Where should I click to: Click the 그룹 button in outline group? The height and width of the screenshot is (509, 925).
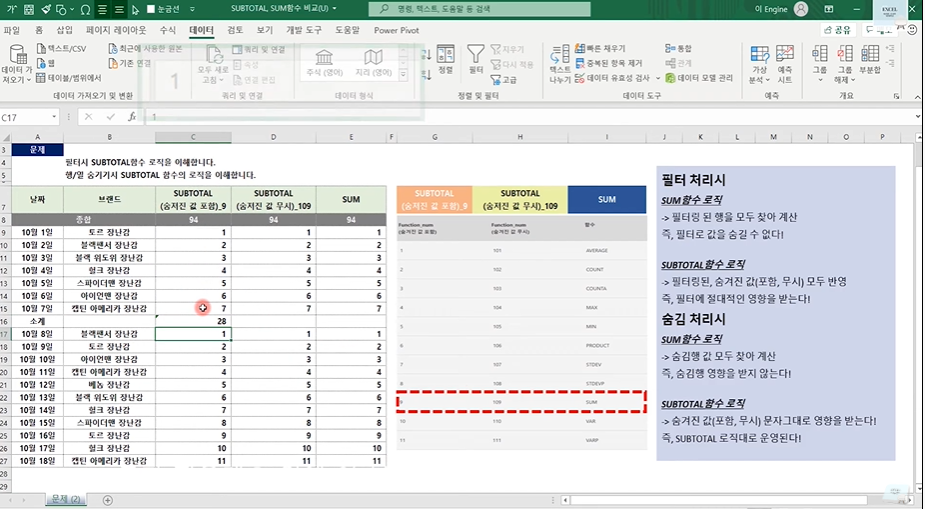click(x=819, y=64)
